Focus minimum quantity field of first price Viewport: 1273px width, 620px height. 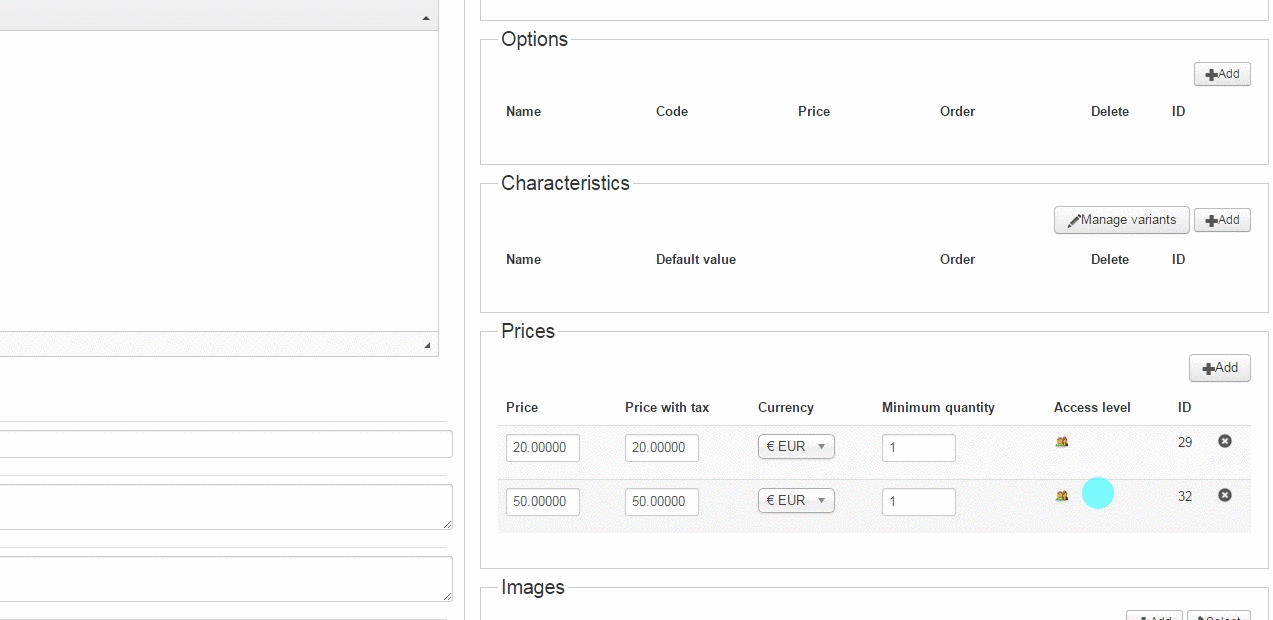[918, 448]
